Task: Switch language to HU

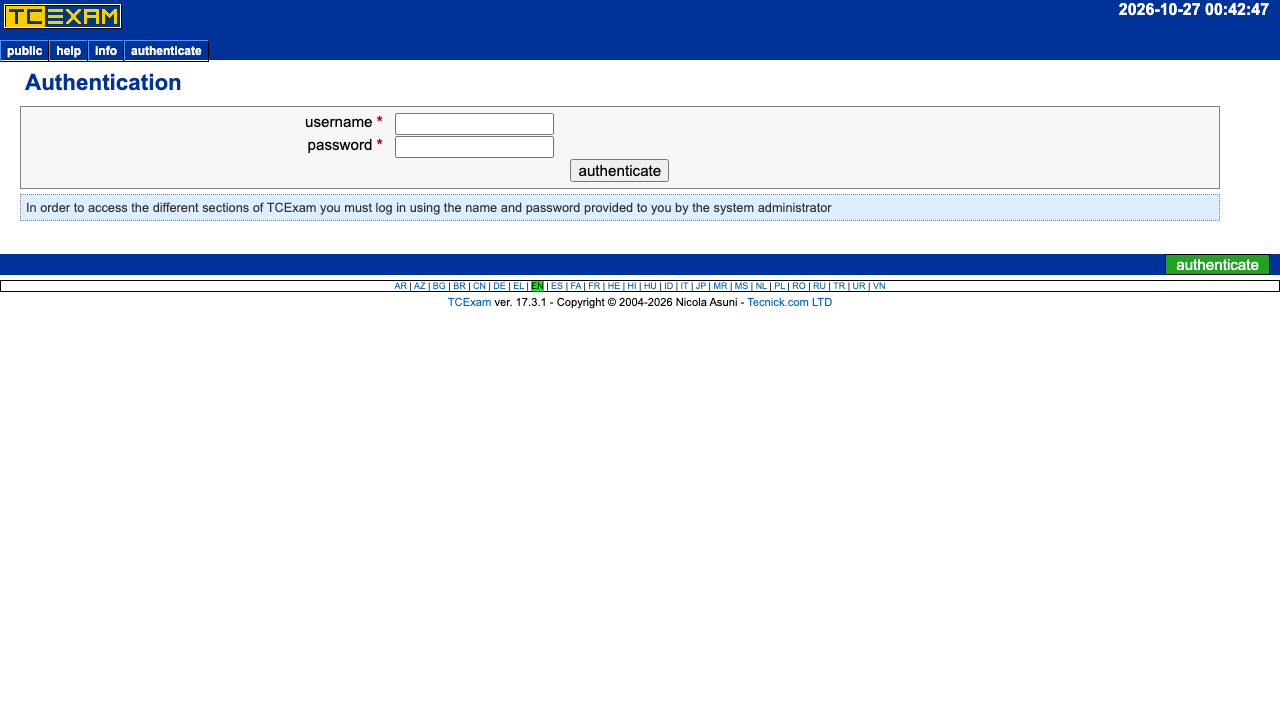Action: point(650,286)
